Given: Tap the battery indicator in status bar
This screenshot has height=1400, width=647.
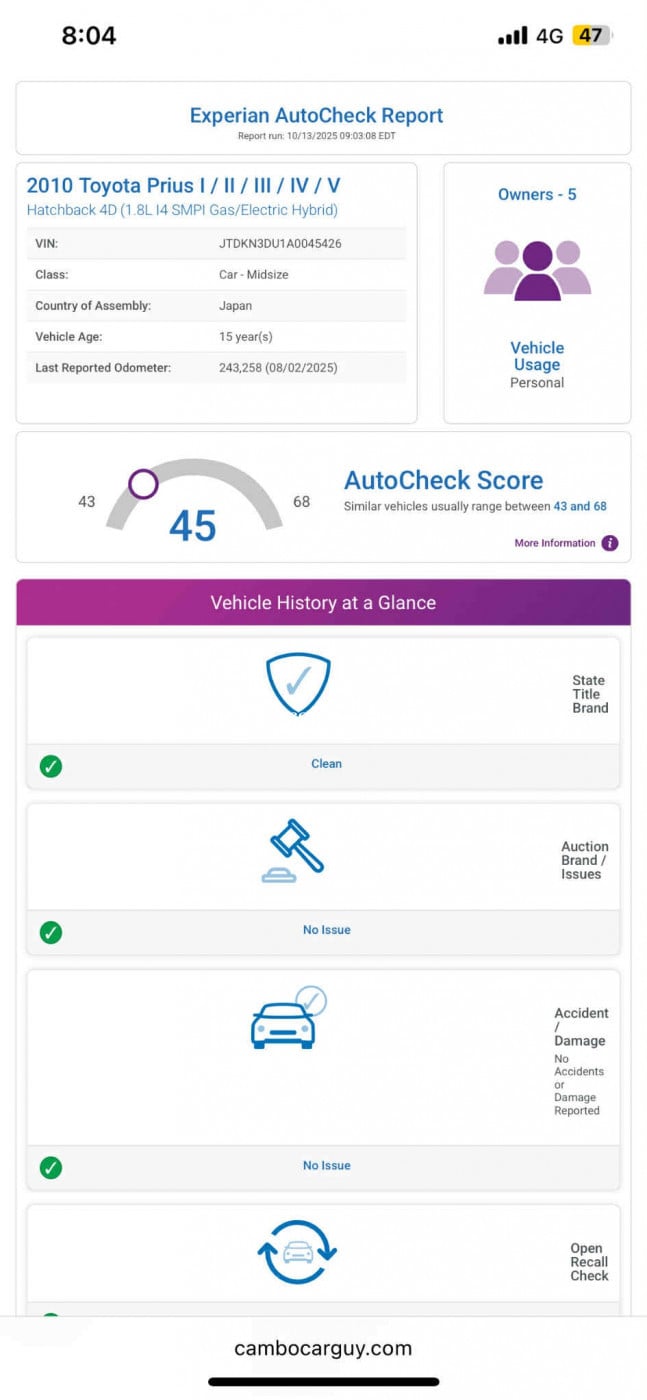Looking at the screenshot, I should click(591, 36).
